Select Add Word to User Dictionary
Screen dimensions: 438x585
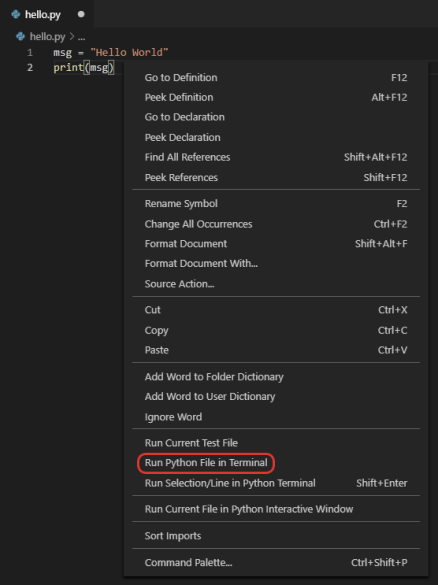click(276, 396)
